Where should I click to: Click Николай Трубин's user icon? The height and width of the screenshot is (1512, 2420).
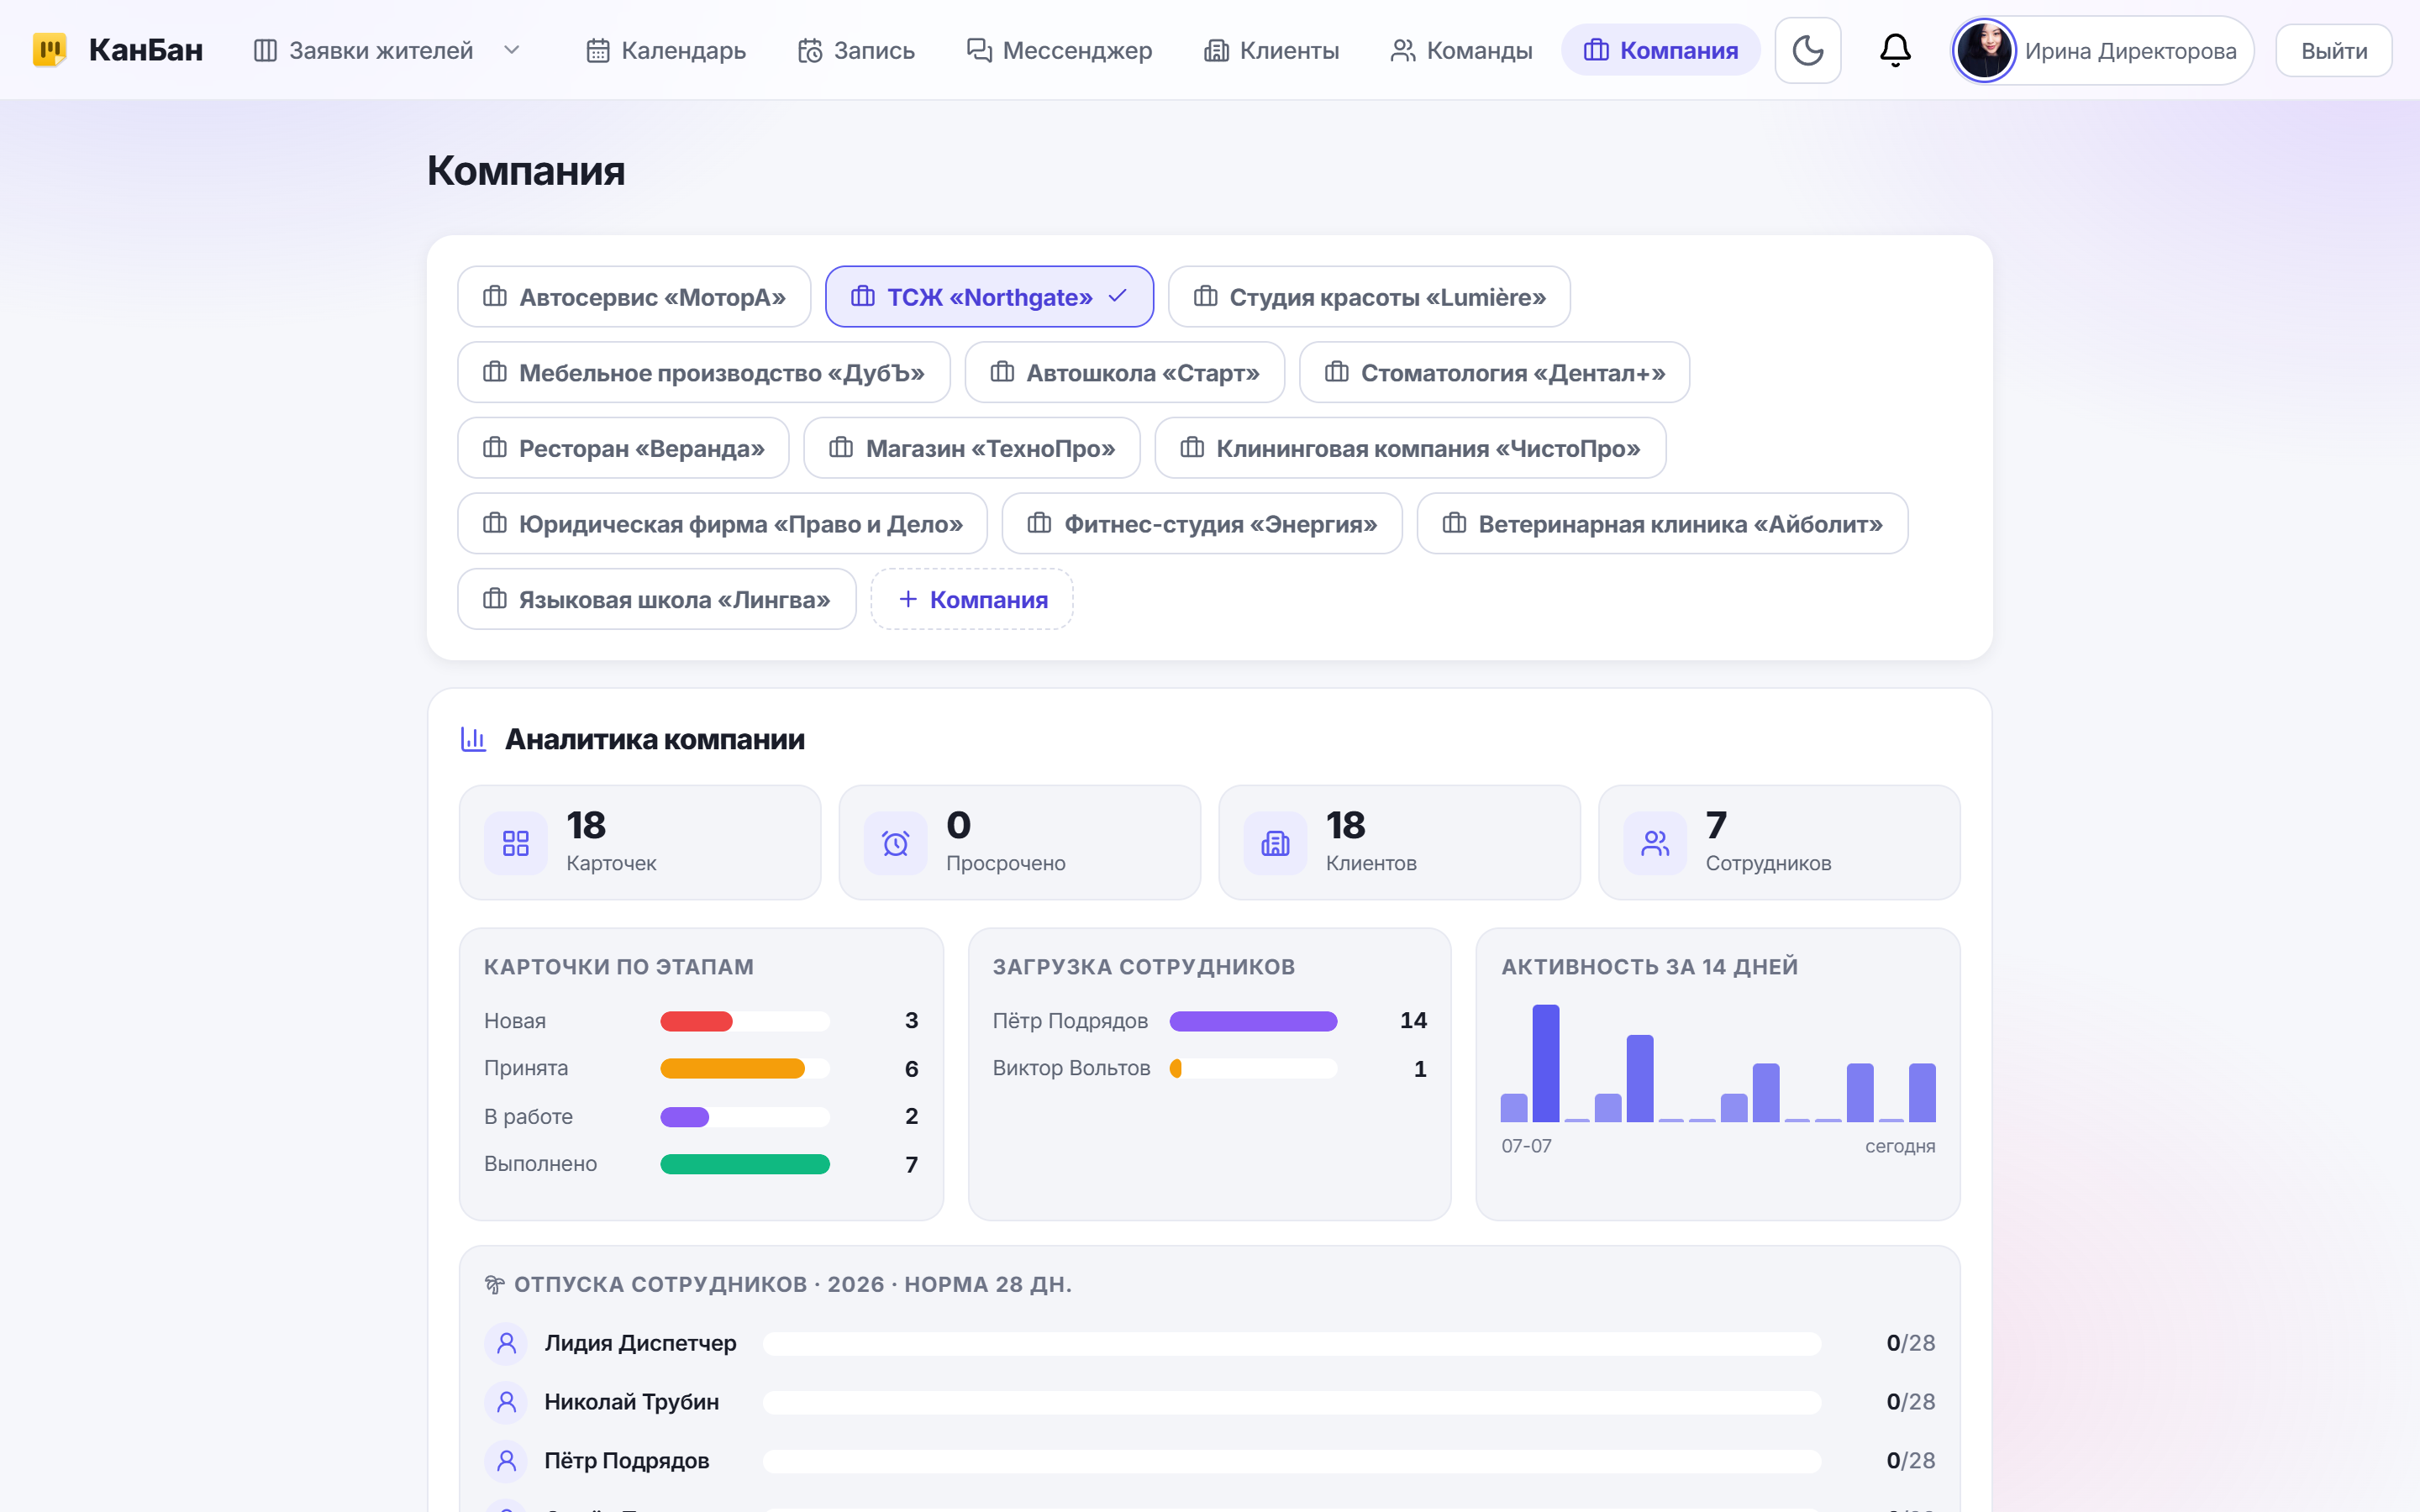pos(506,1401)
